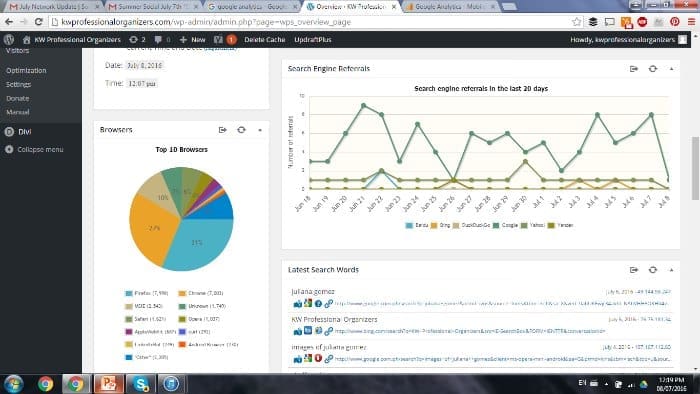Click the Buffer stack extension icon
700x394 pixels.
593,21
